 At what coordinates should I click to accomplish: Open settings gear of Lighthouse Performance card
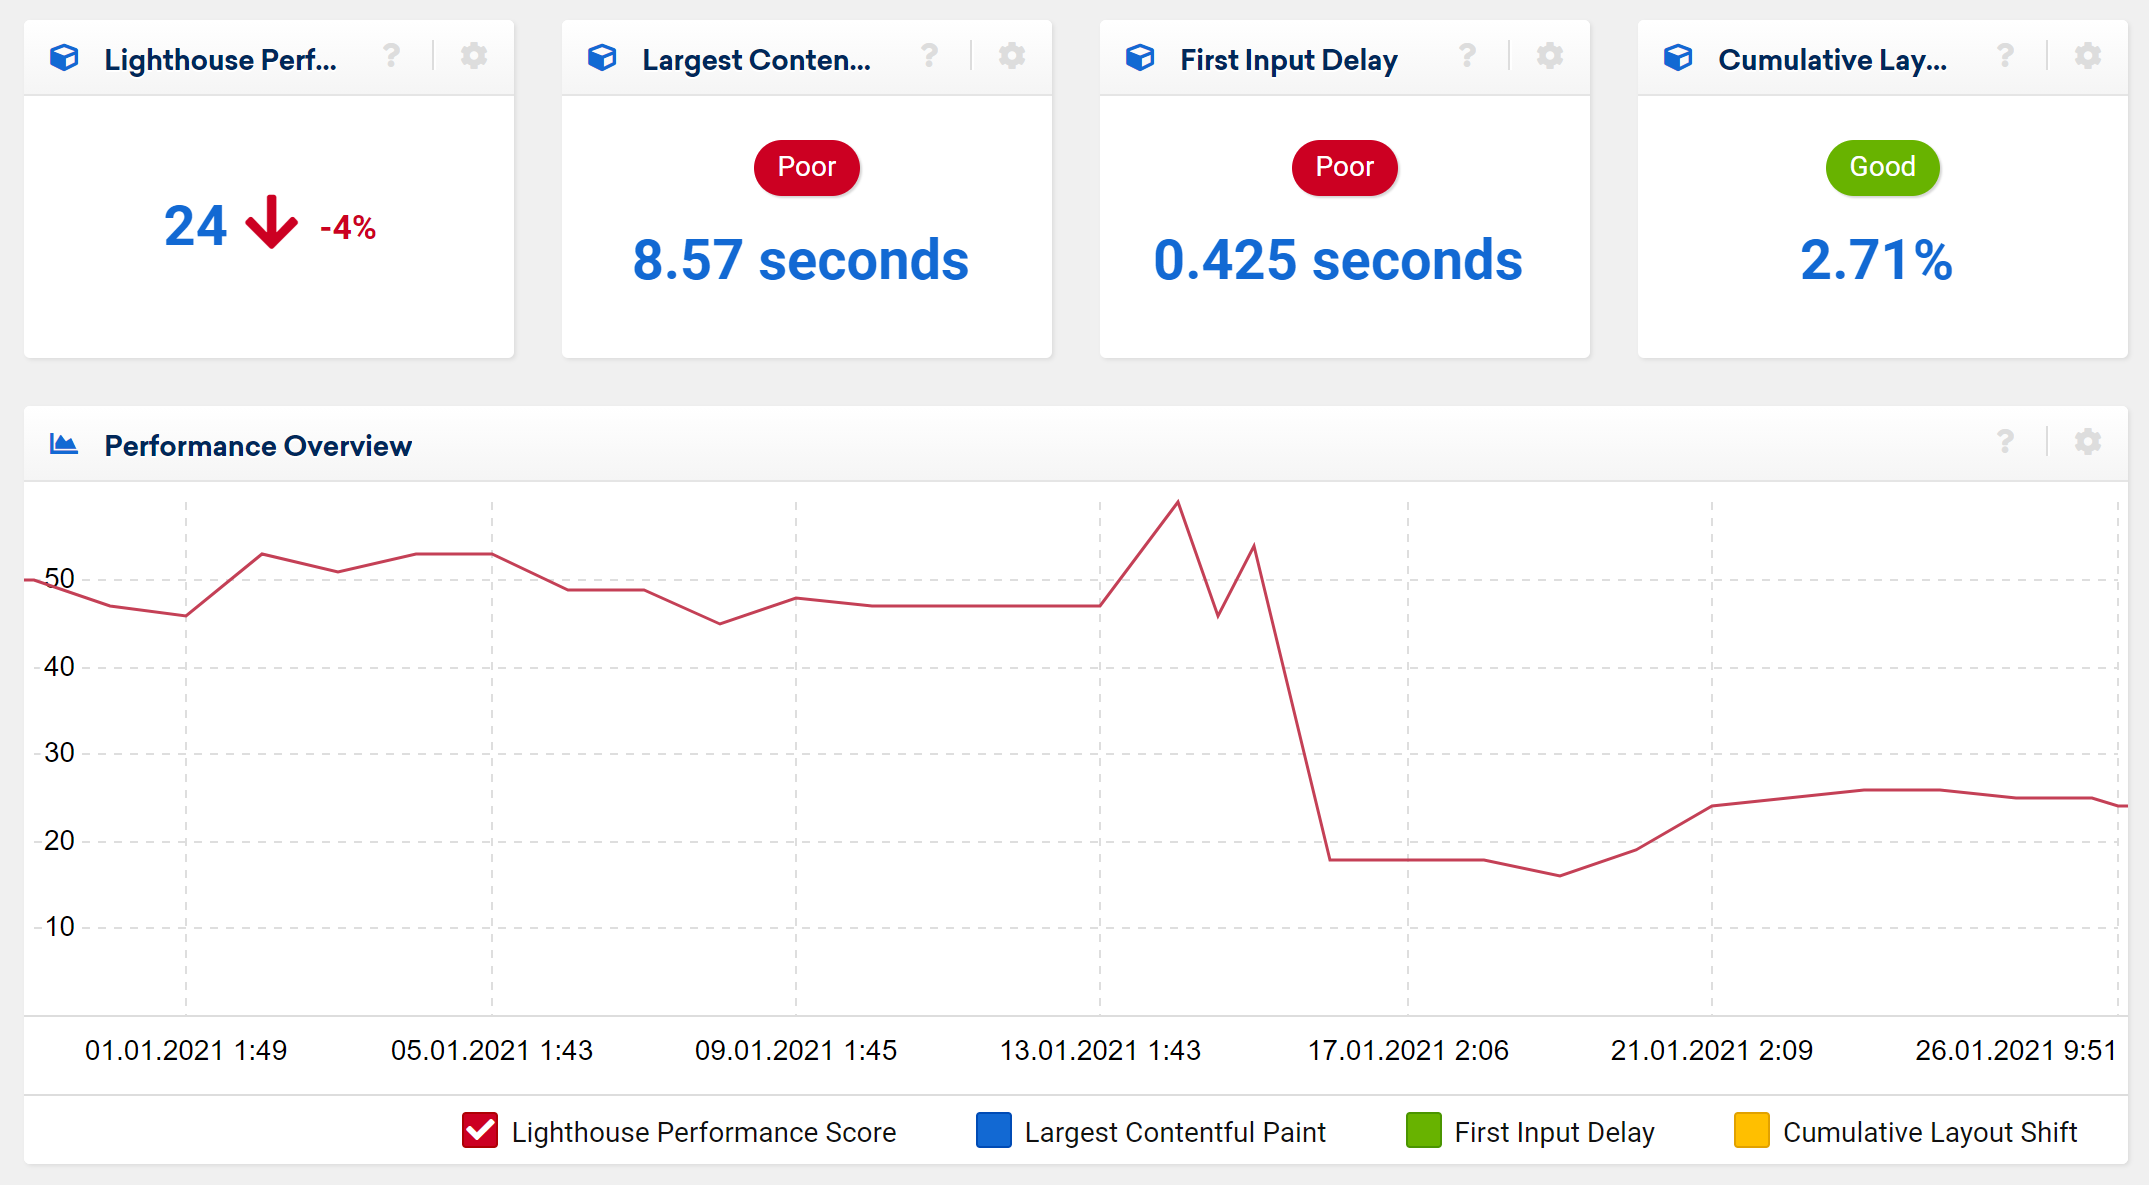[474, 56]
